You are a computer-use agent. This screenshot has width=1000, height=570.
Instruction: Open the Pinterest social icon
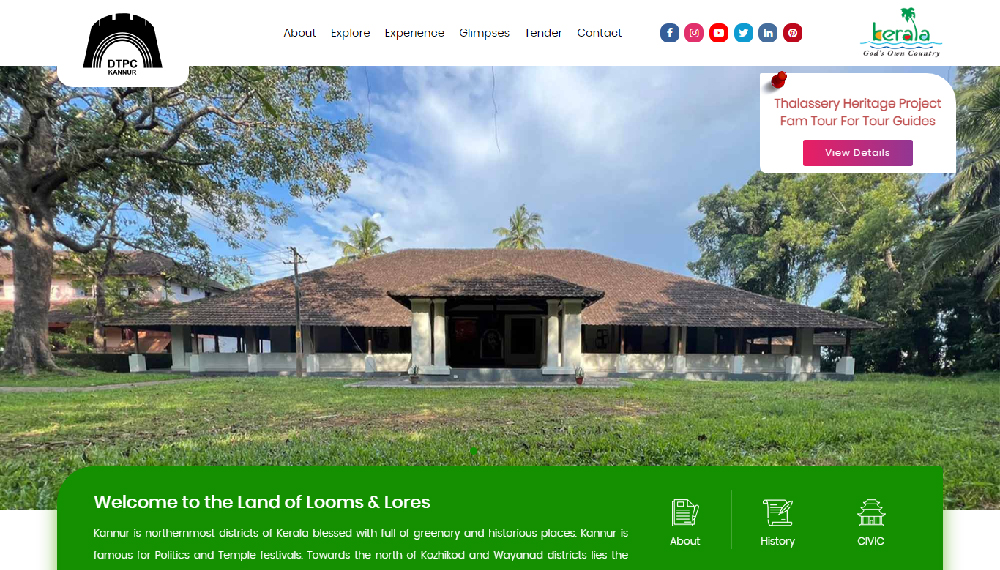[792, 33]
